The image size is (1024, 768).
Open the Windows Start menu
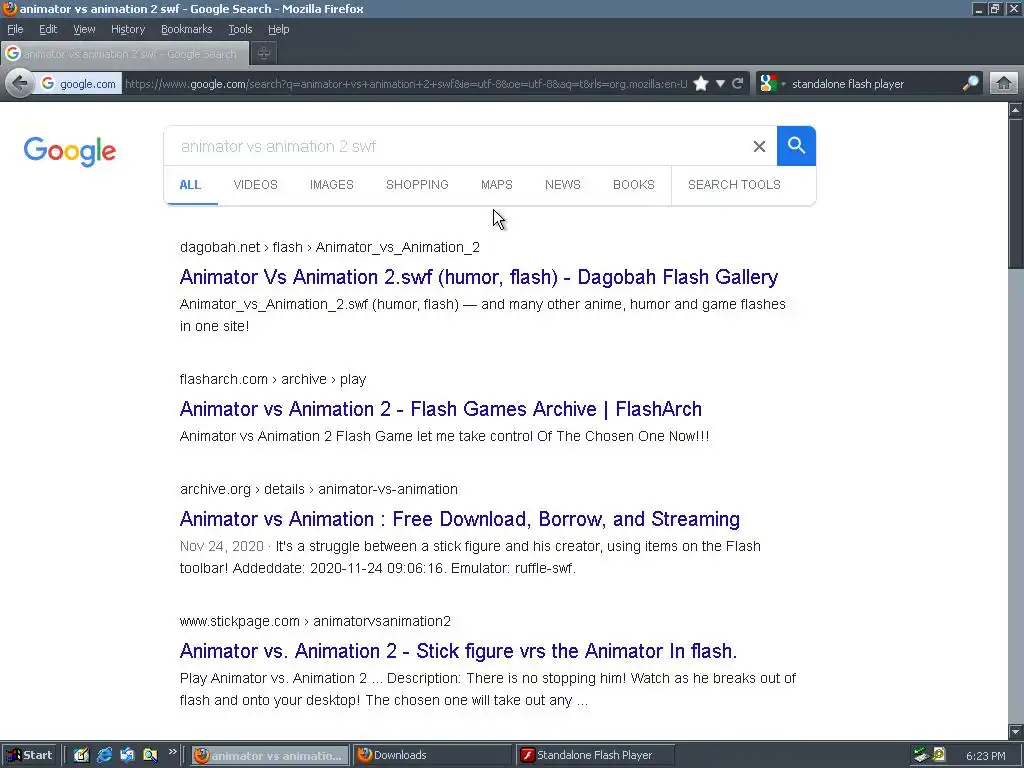click(29, 756)
